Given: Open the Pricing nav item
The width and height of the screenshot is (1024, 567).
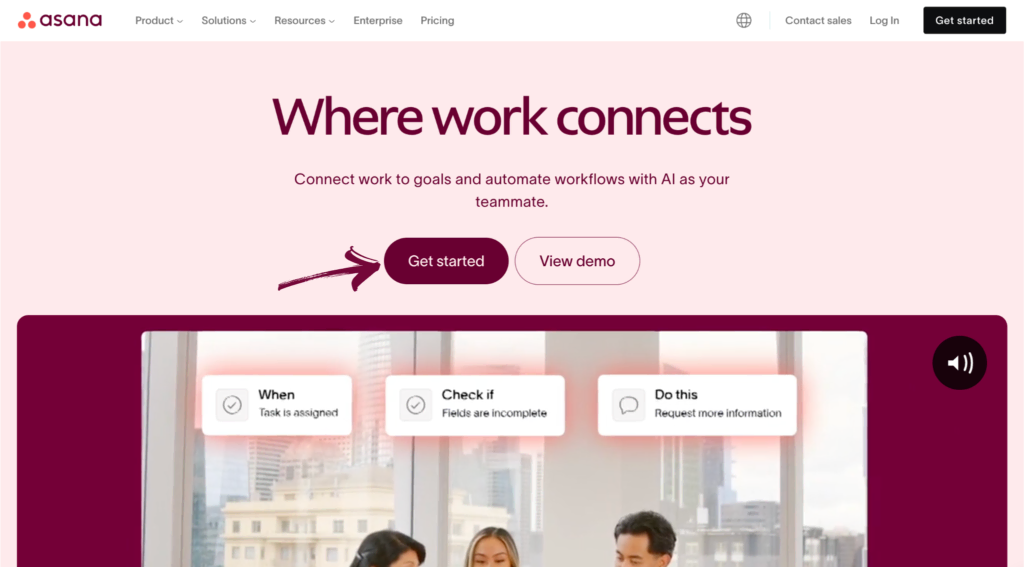Looking at the screenshot, I should pyautogui.click(x=437, y=20).
